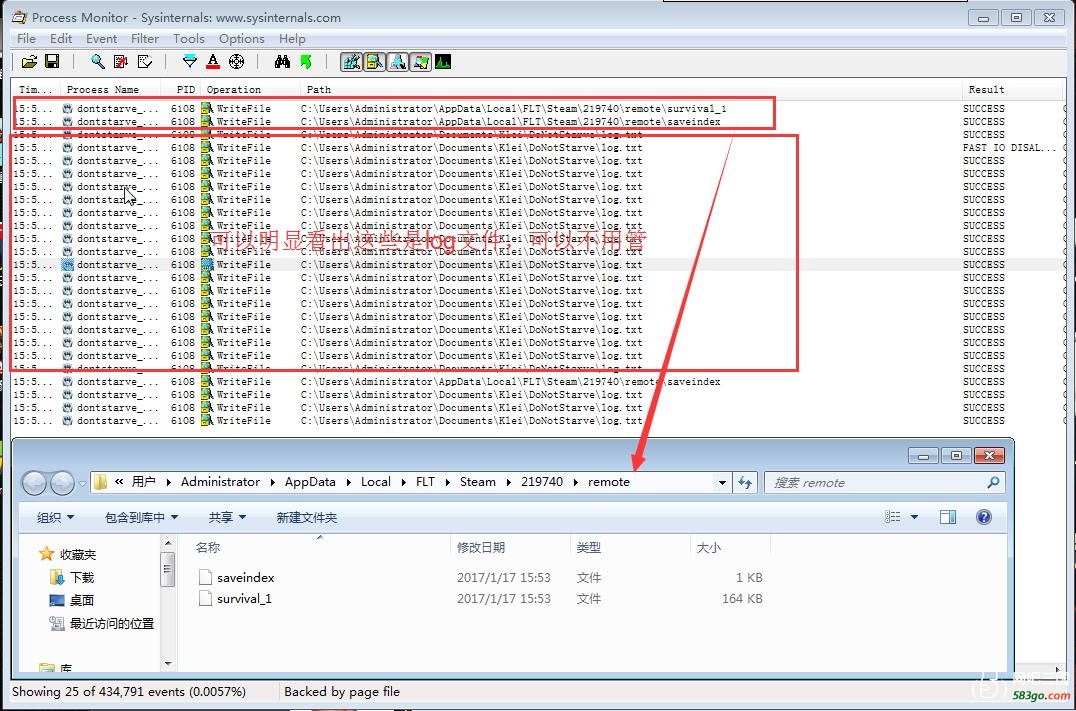Viewport: 1076px width, 711px height.
Task: Open the Event menu
Action: 102,39
